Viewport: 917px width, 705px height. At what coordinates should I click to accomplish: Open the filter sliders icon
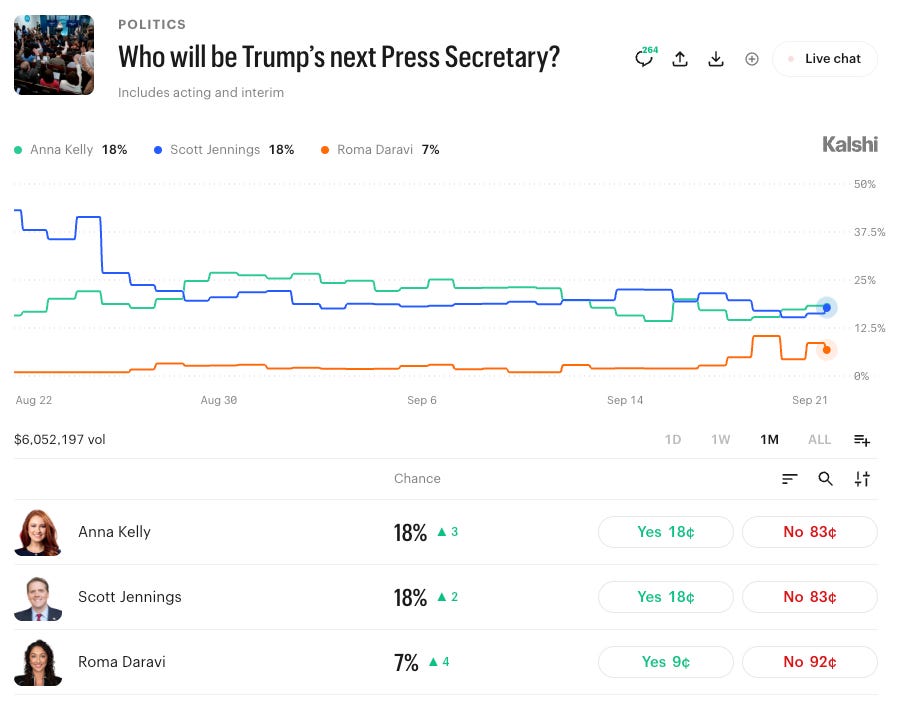coord(862,479)
